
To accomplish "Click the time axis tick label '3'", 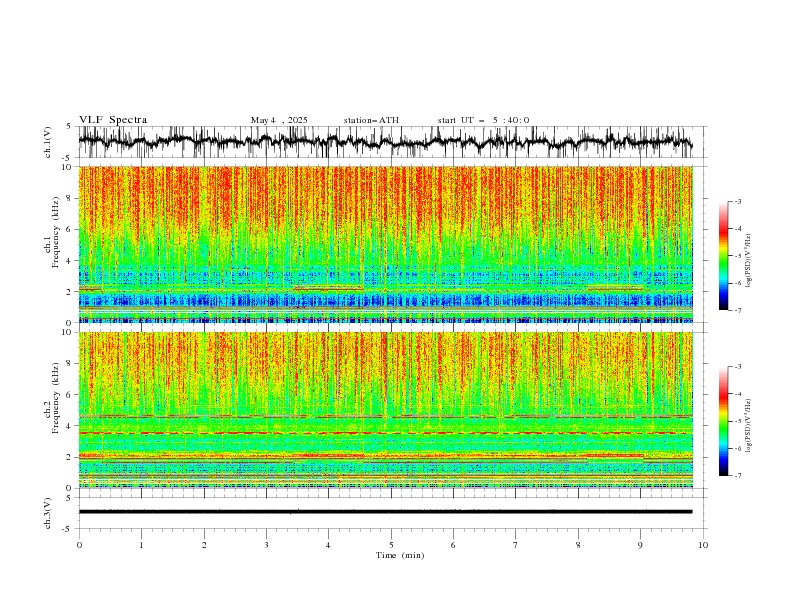I will (x=266, y=545).
